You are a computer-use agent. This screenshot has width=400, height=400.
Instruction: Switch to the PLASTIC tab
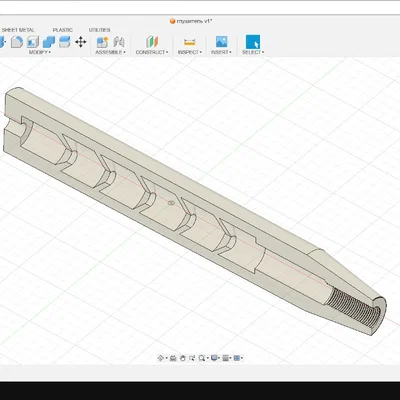click(x=63, y=30)
